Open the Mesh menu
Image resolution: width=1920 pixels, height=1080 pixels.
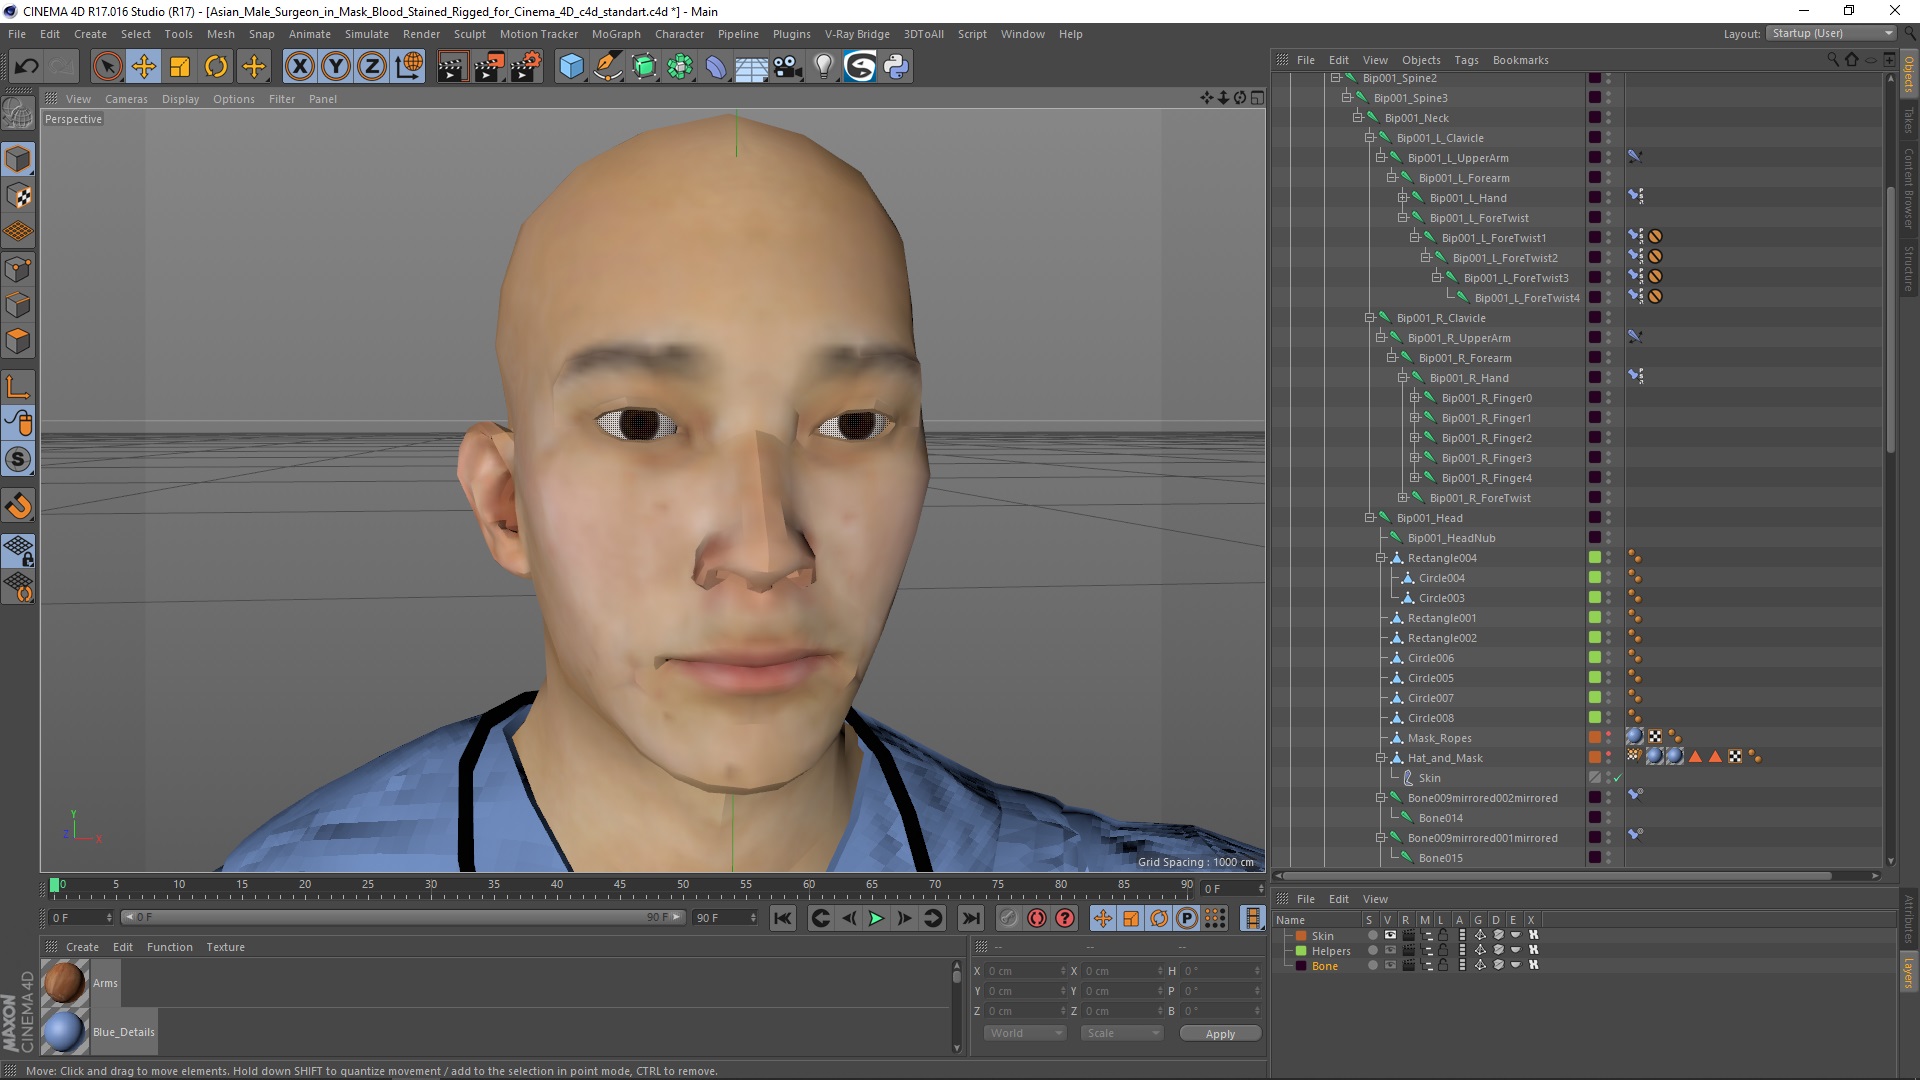point(220,34)
